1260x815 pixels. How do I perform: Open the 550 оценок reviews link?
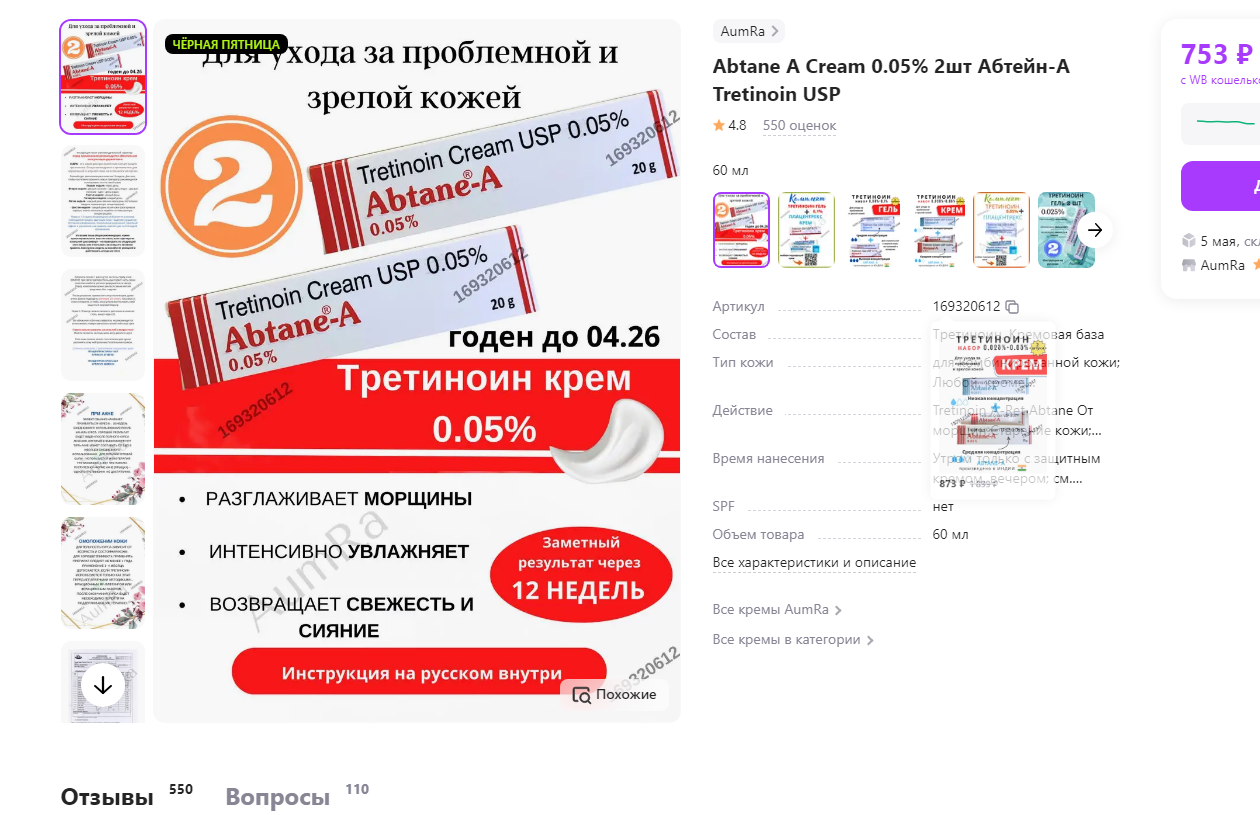pyautogui.click(x=799, y=126)
